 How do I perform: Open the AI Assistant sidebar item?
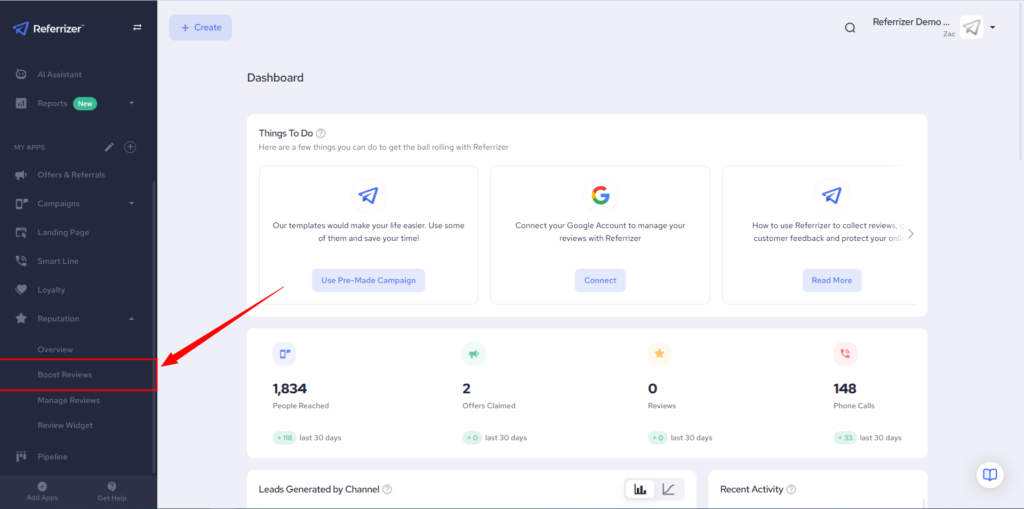[59, 75]
